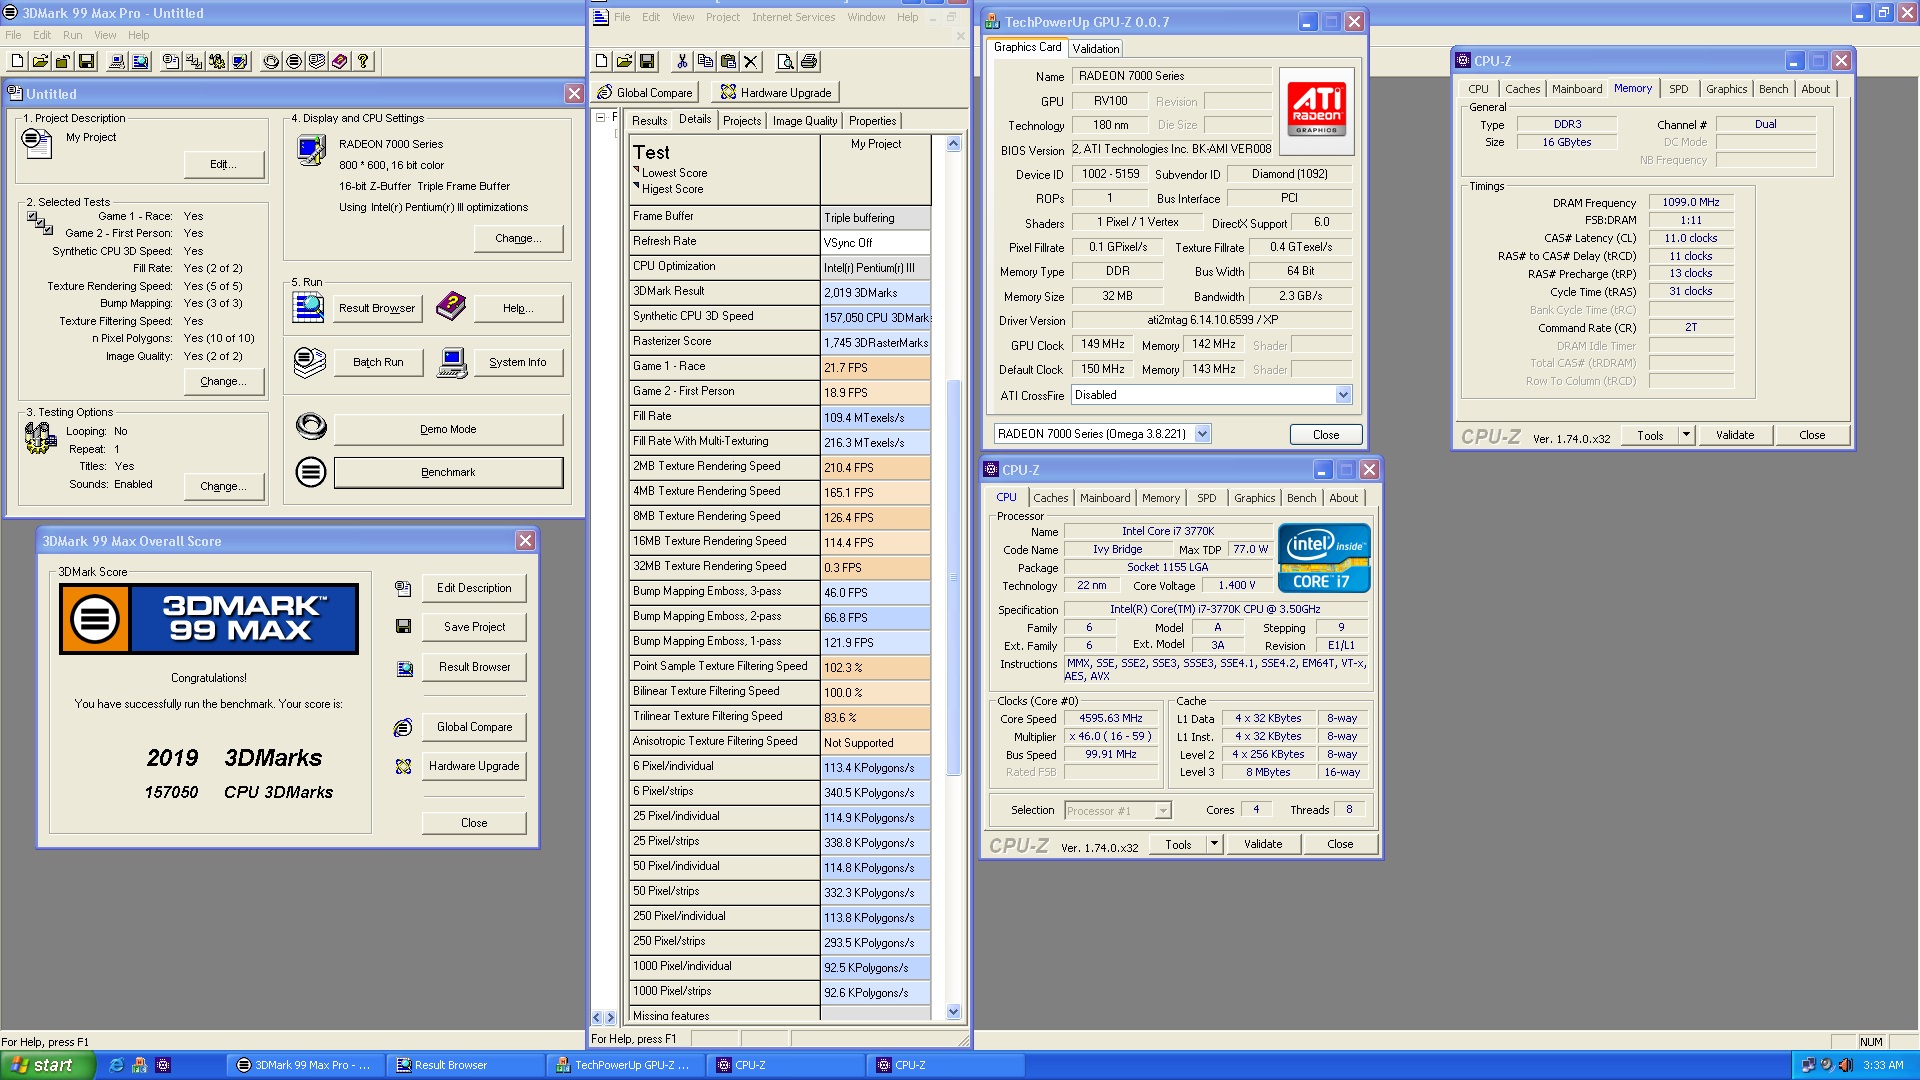The width and height of the screenshot is (1920, 1080).
Task: Click the Copy icon in Result Browser toolbar
Action: (705, 62)
